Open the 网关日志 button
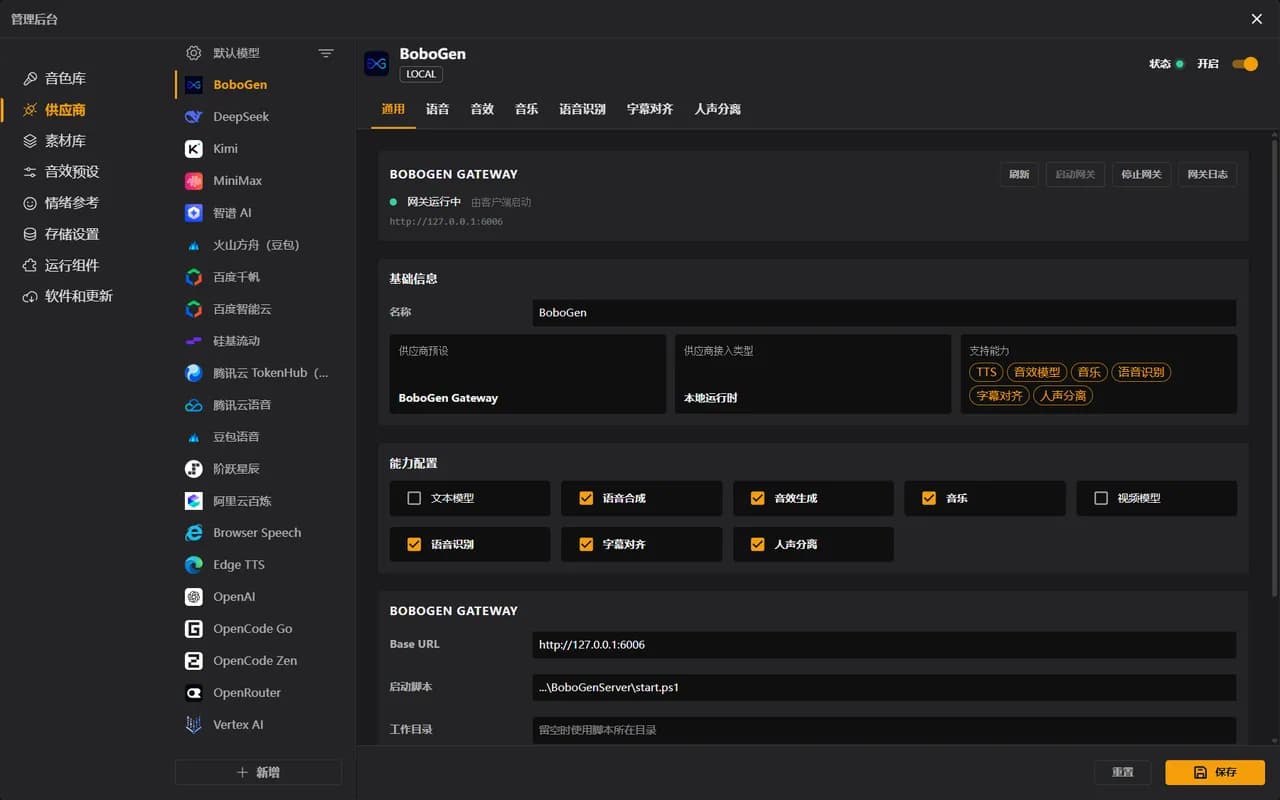The image size is (1280, 800). point(1207,174)
